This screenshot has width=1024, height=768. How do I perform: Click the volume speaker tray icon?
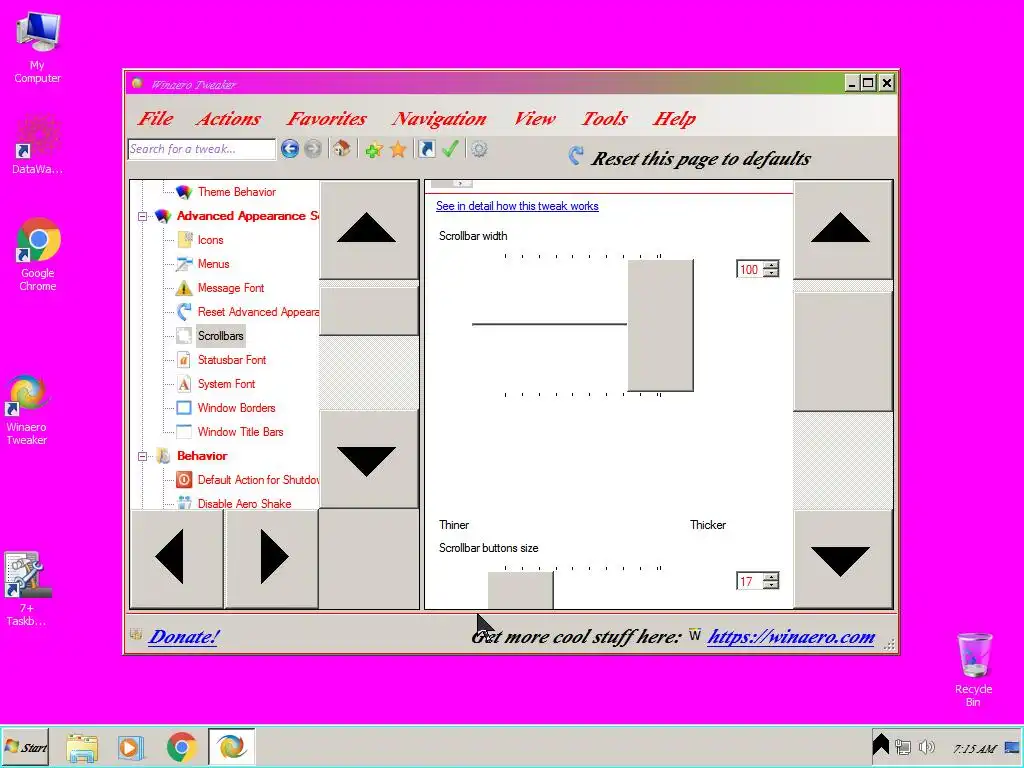[926, 746]
